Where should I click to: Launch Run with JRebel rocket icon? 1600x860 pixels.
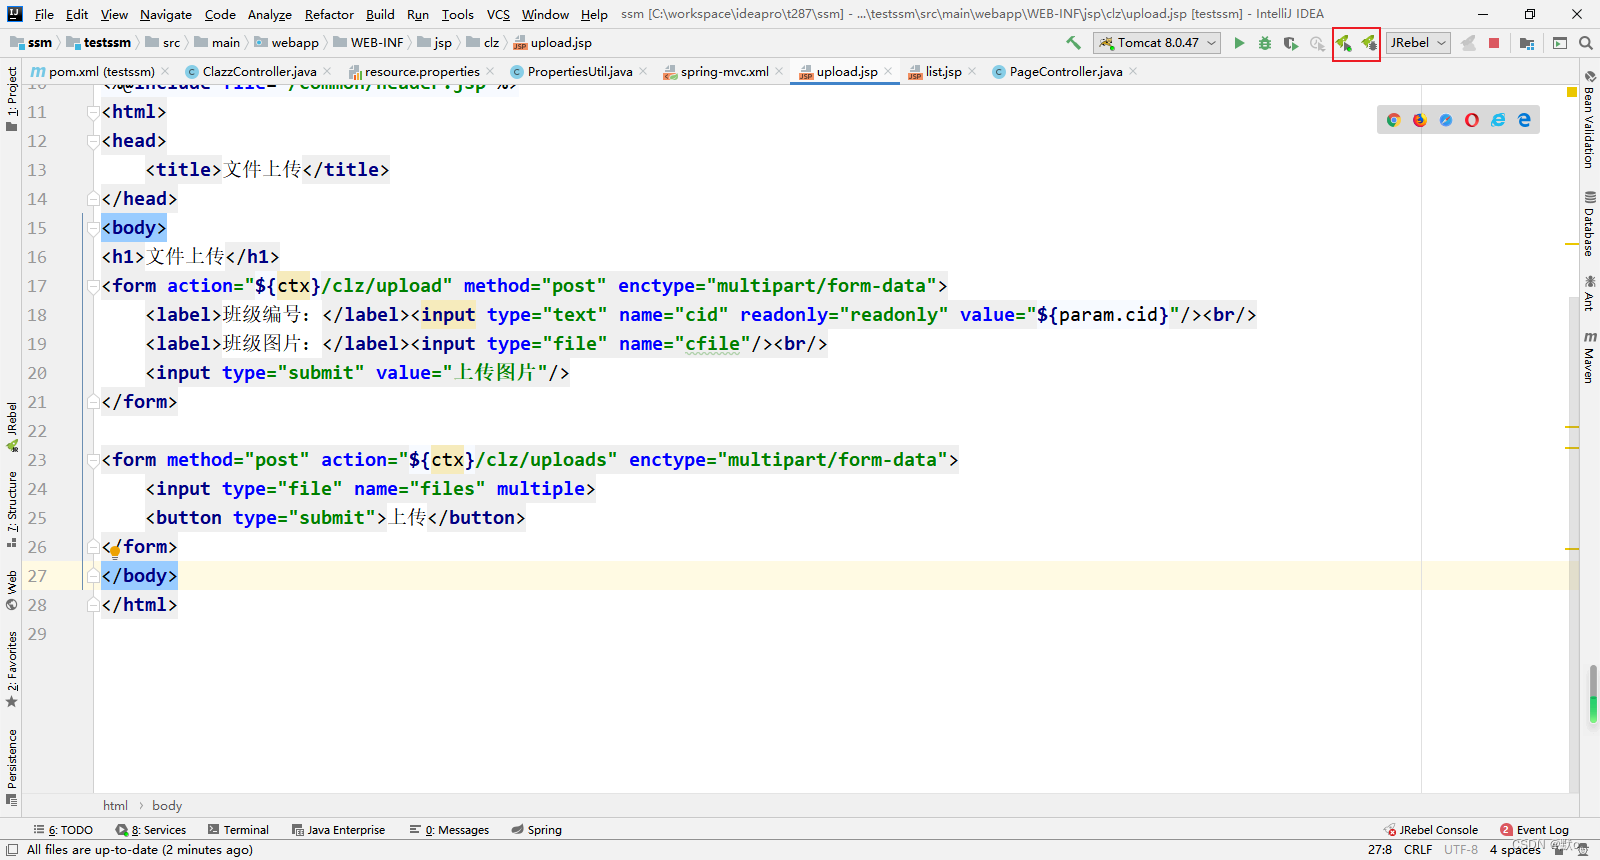click(1344, 43)
